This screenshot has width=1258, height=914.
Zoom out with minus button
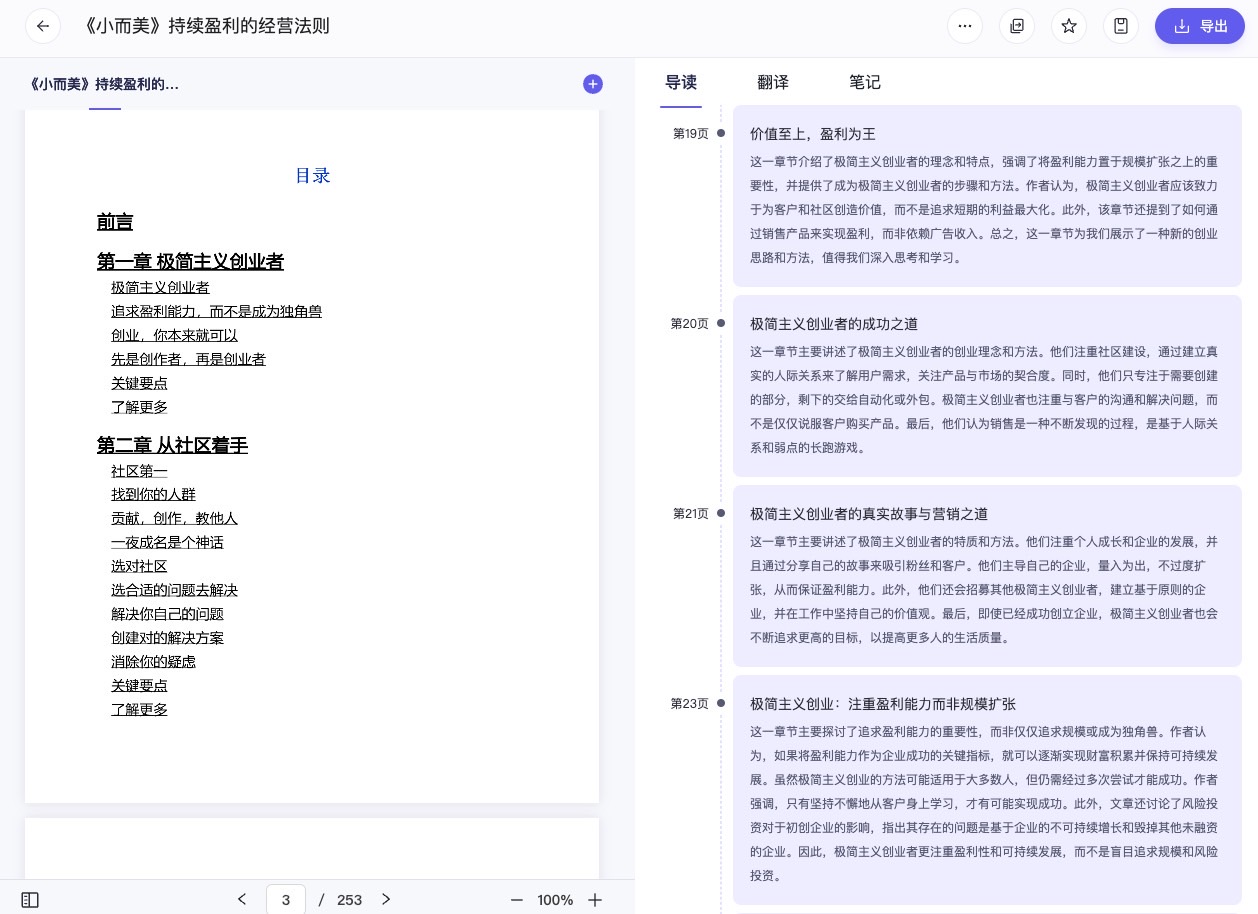pos(517,900)
